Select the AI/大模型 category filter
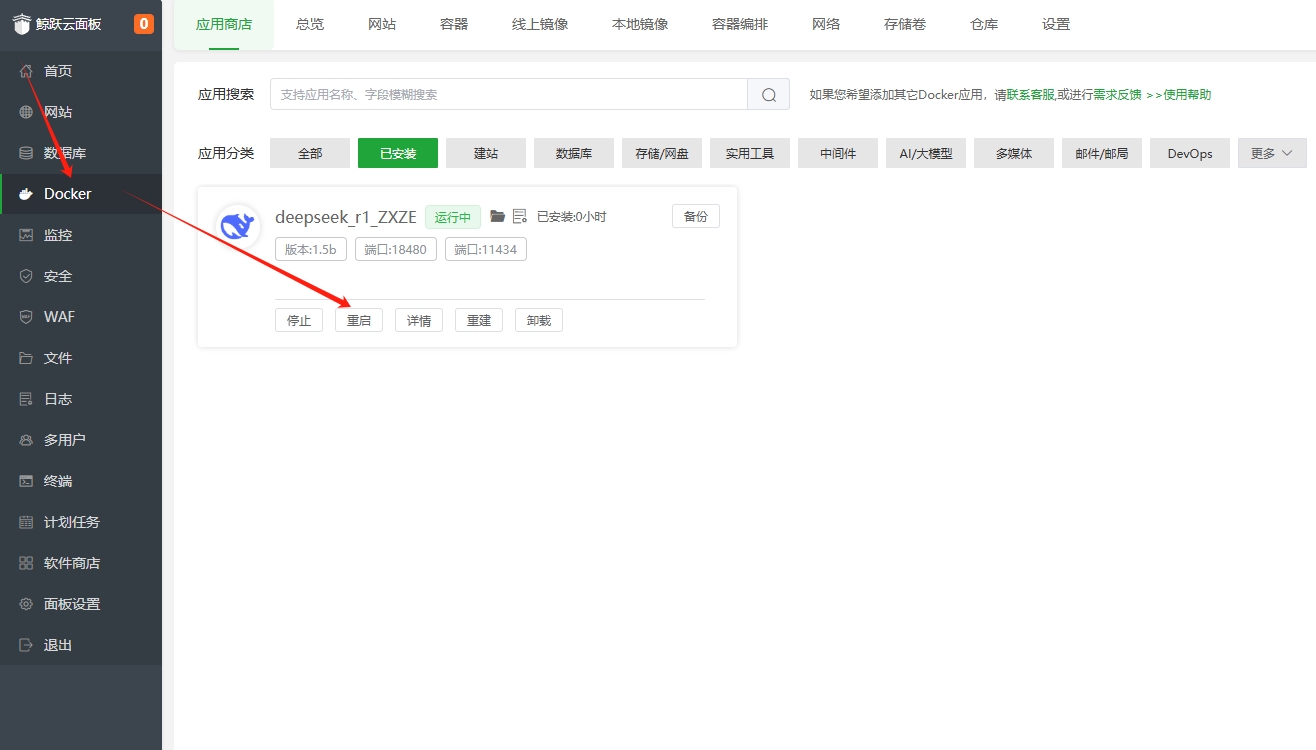 926,153
